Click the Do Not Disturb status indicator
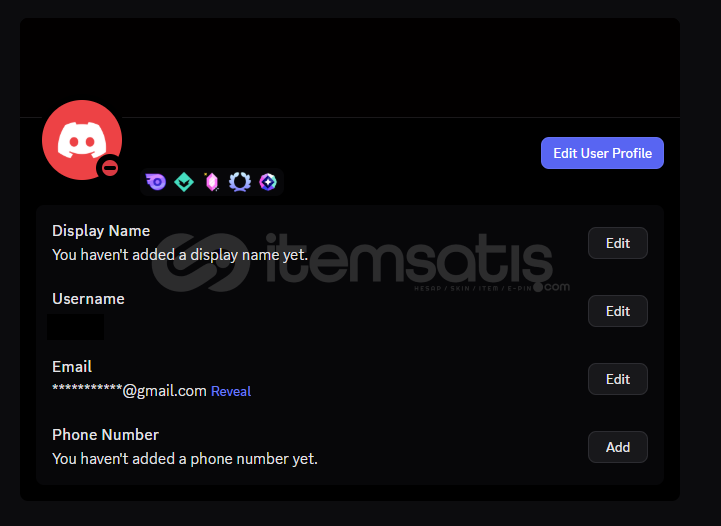Screen dimensions: 721x526 point(109,168)
